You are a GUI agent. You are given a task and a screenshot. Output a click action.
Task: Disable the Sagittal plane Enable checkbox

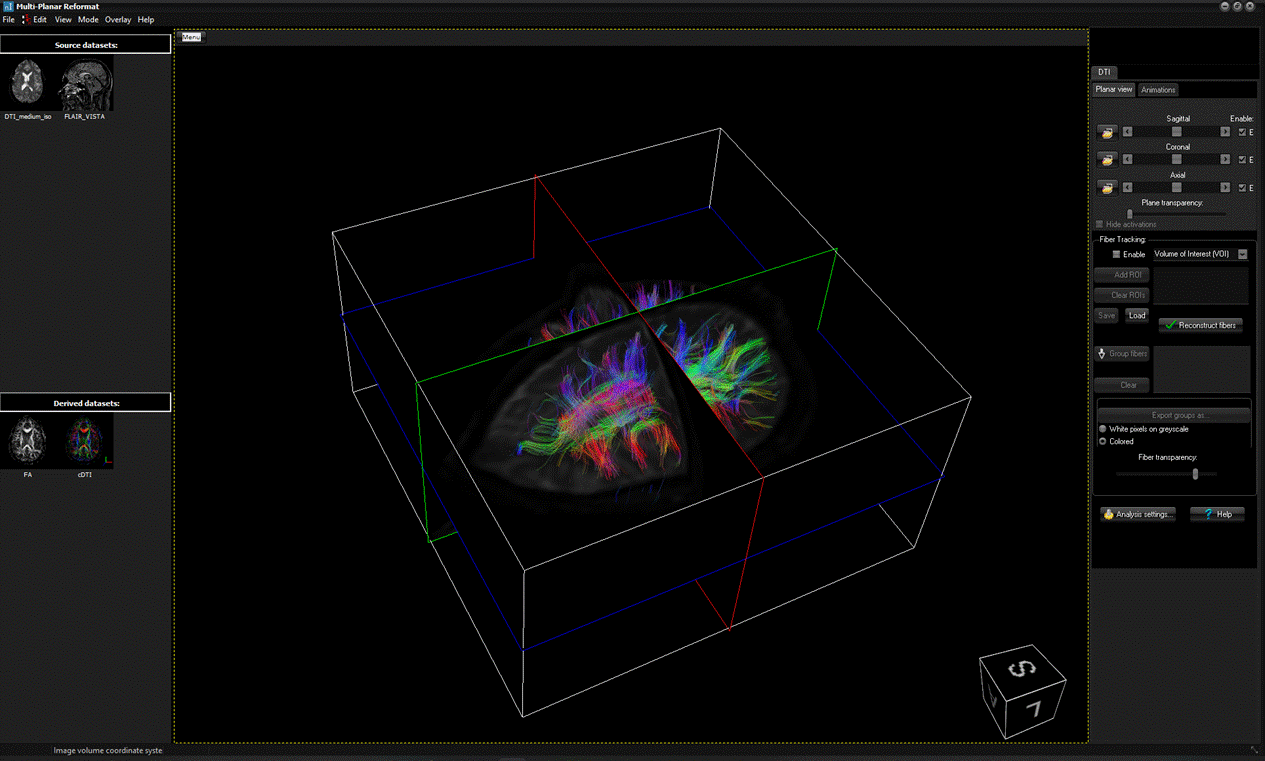tap(1242, 132)
